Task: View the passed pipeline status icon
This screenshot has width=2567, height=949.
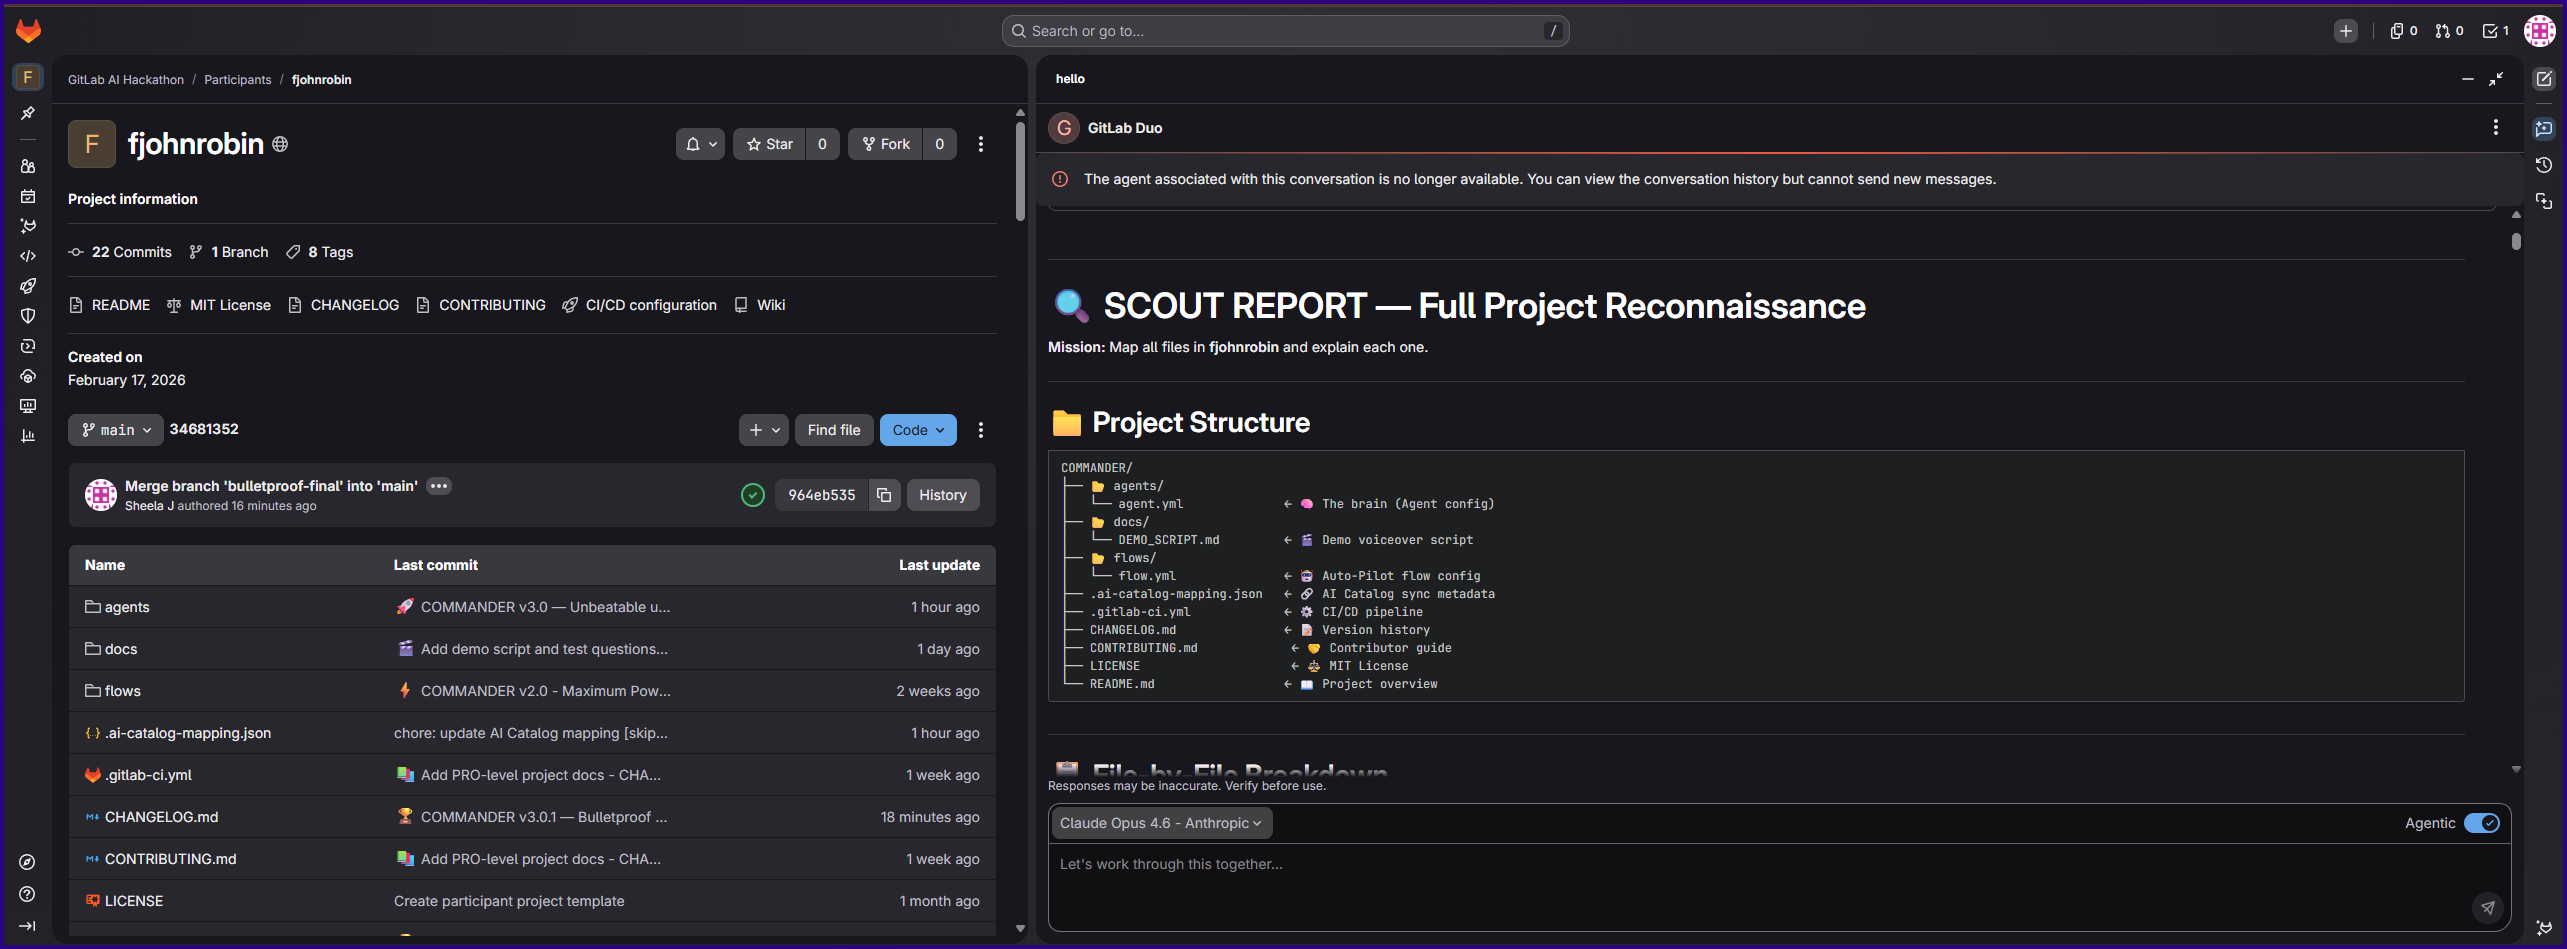Action: 753,495
